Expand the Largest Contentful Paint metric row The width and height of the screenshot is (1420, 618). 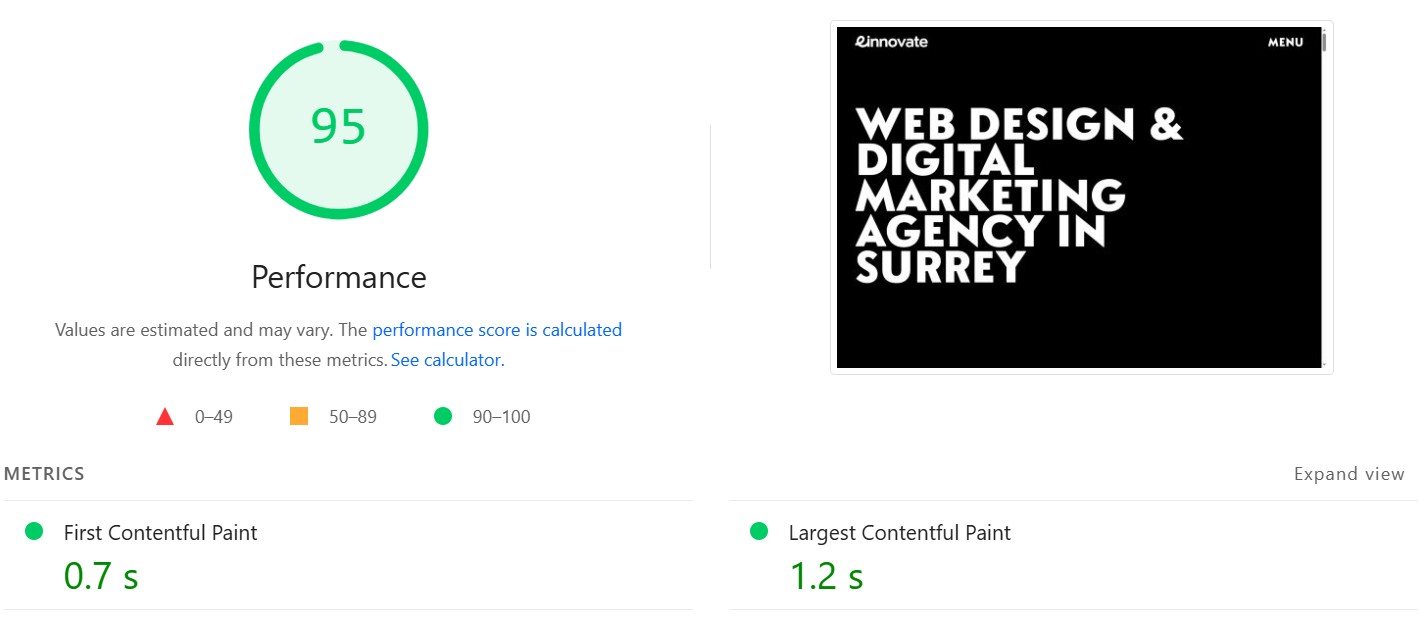(1072, 555)
